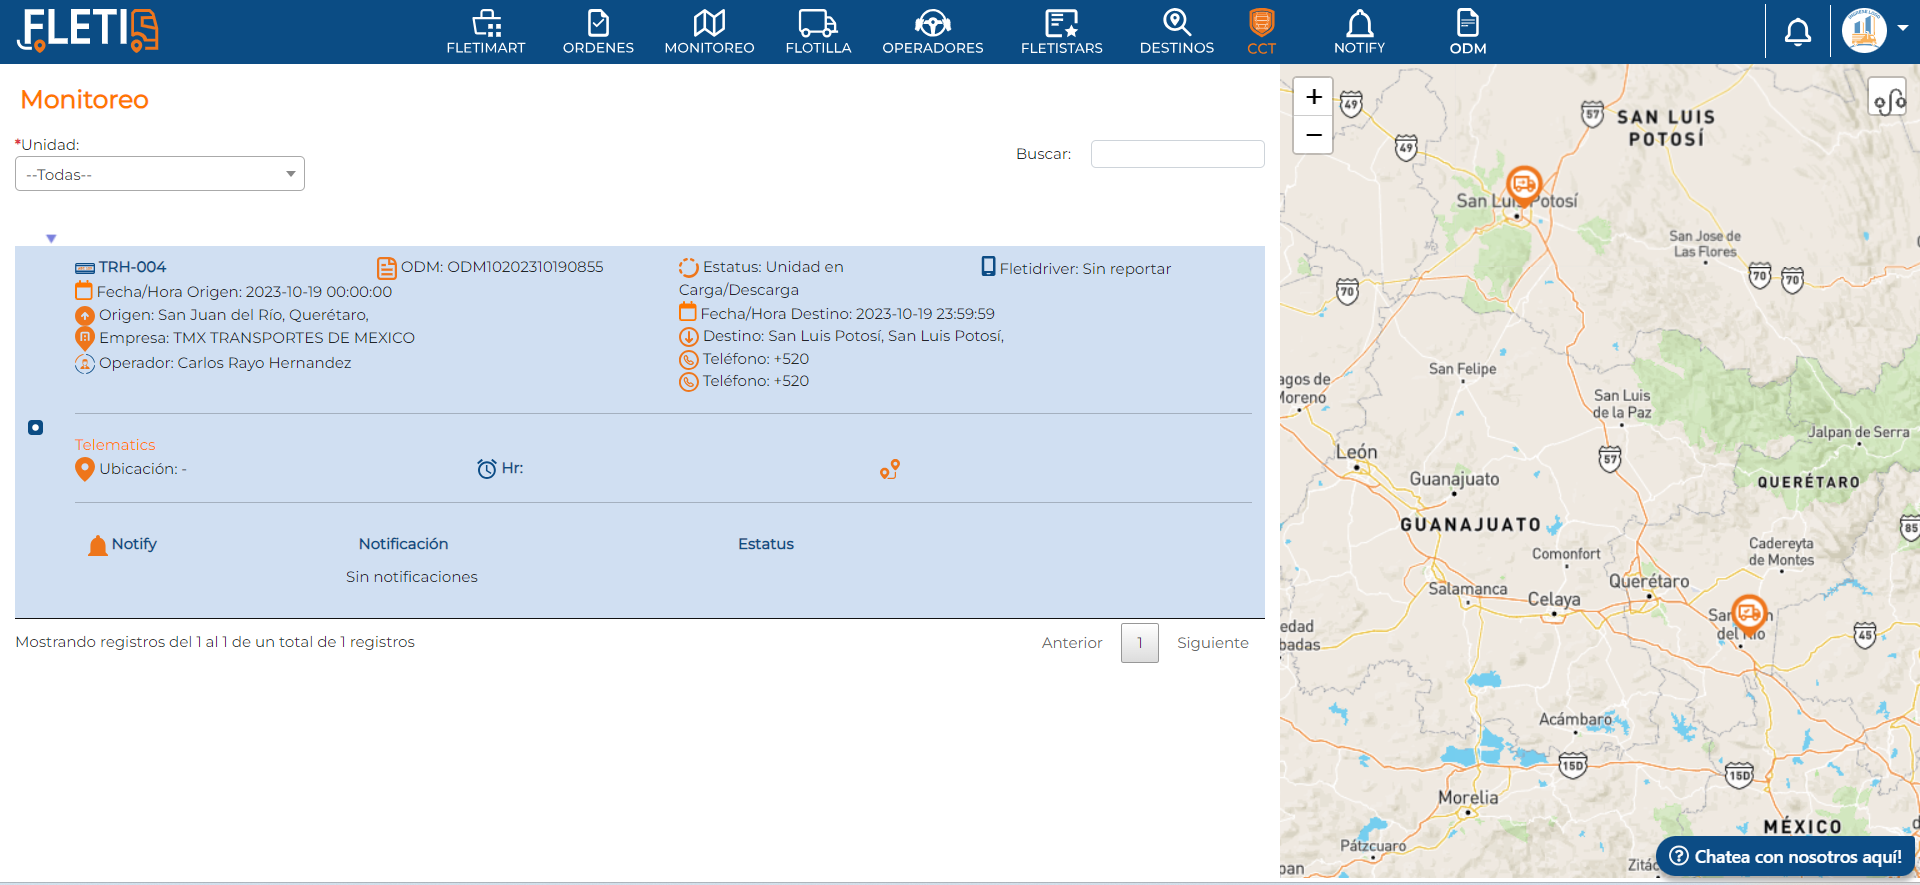Collapse the record list with the small triangle
Viewport: 1920px width, 885px height.
(51, 238)
